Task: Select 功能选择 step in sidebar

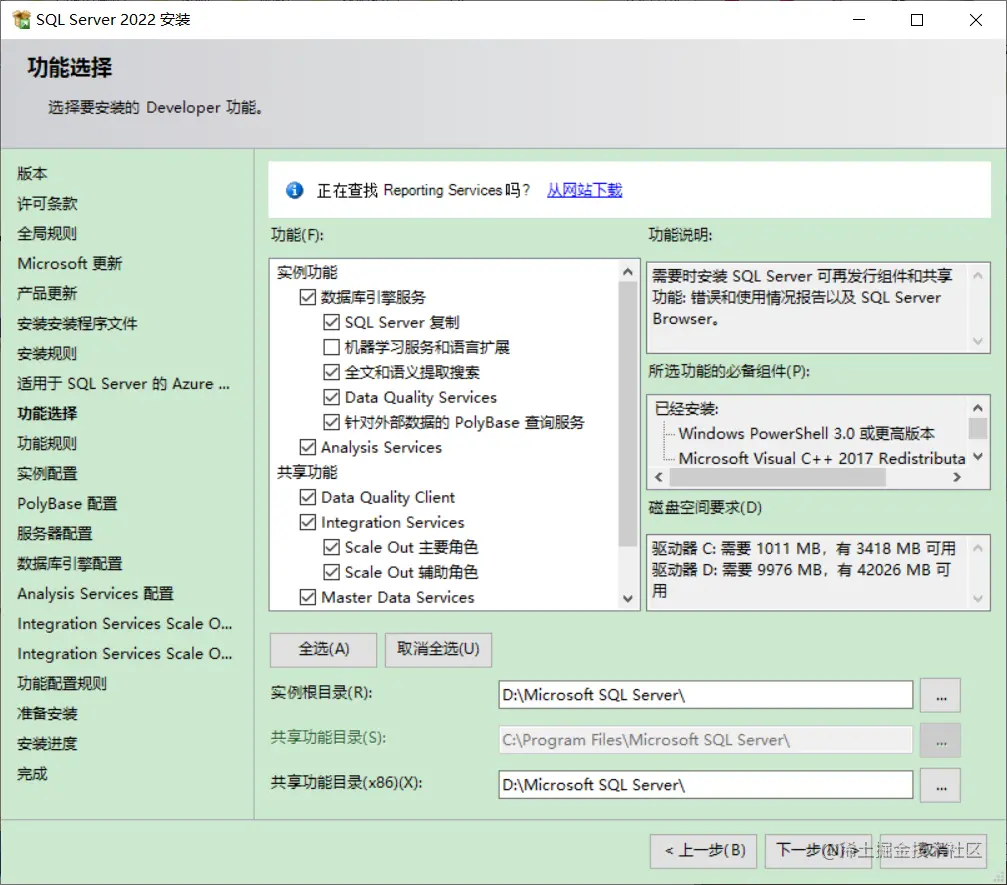Action: point(47,414)
